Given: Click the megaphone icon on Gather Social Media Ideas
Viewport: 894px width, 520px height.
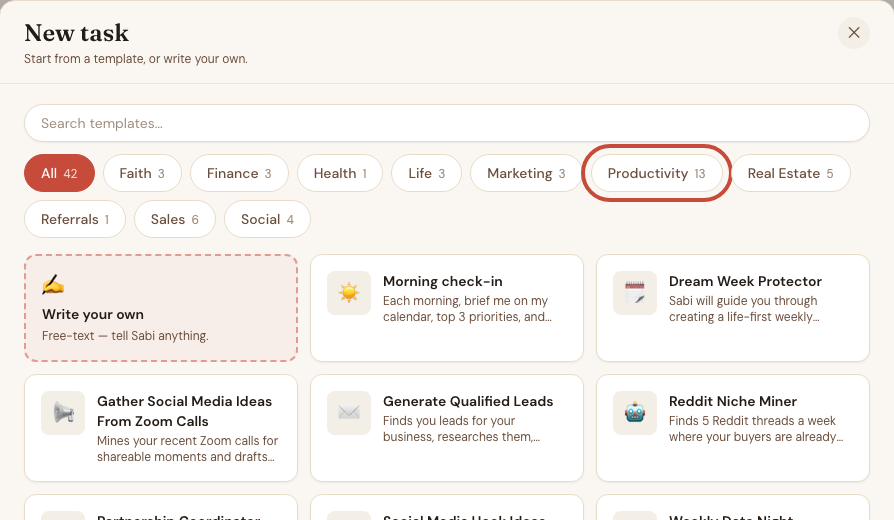Looking at the screenshot, I should (x=63, y=413).
